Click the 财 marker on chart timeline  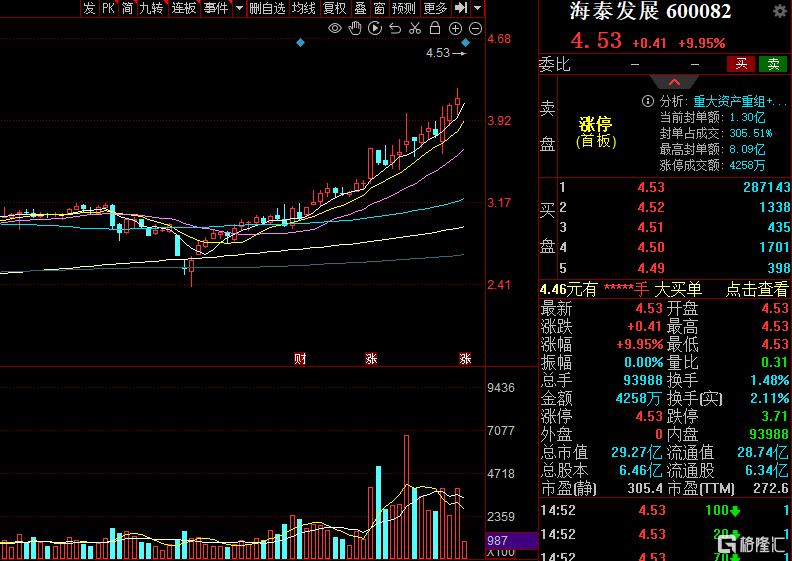pyautogui.click(x=301, y=359)
